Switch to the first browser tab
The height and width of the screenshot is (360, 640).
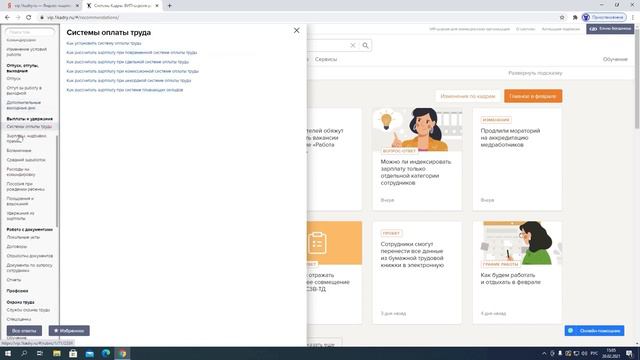pos(42,6)
